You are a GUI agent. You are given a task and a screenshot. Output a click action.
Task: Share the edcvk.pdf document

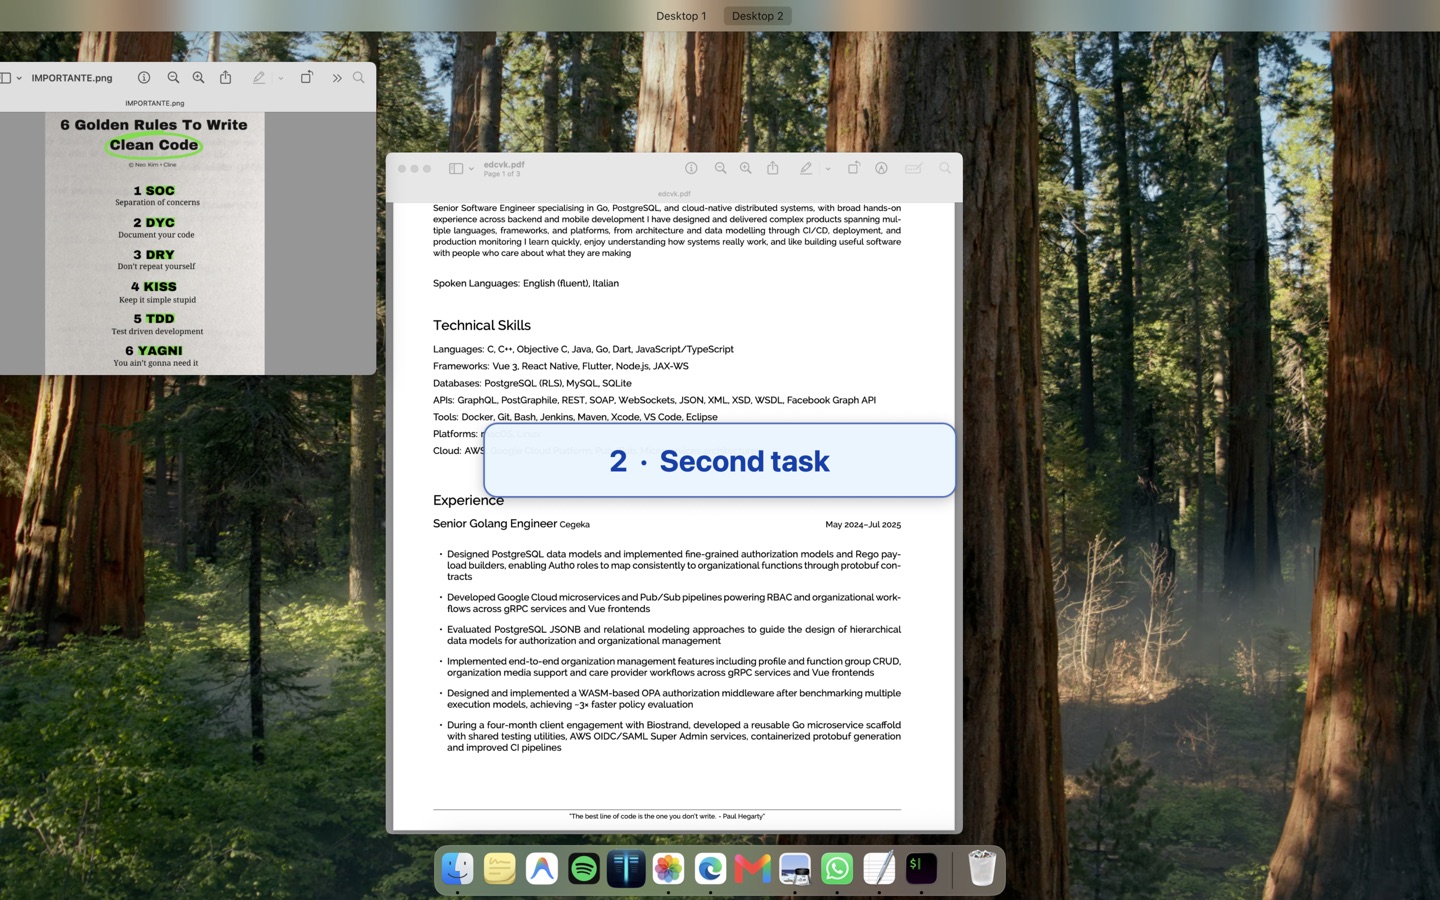(x=773, y=169)
